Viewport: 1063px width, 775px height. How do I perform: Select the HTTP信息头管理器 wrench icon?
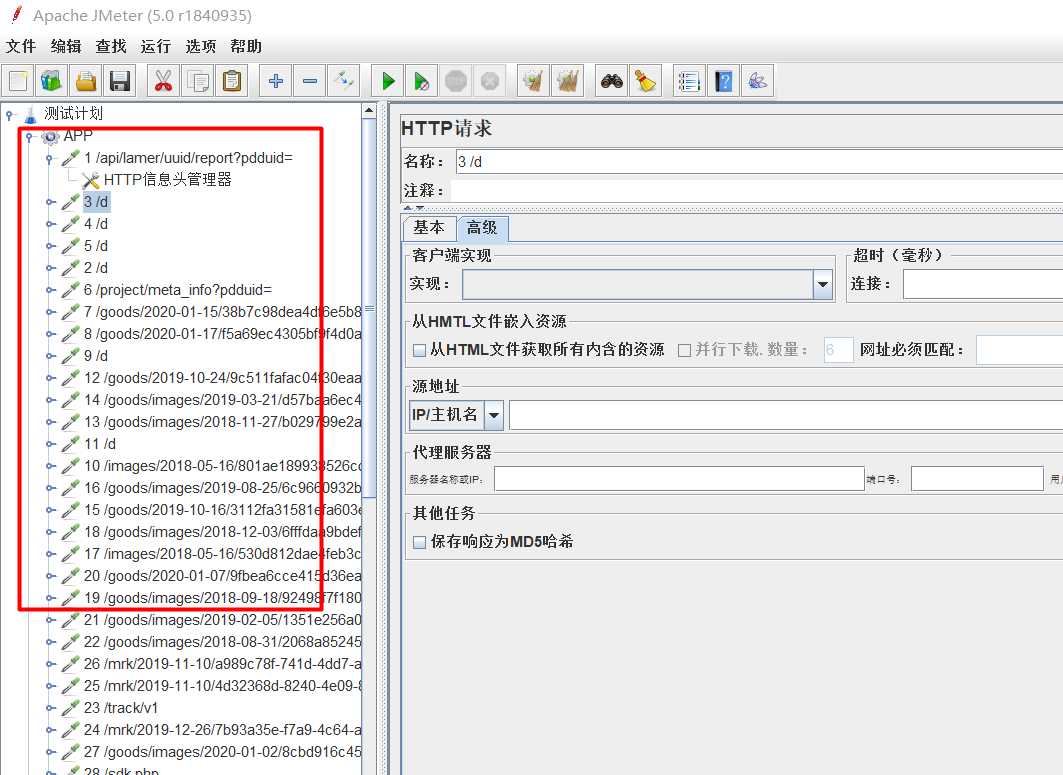[x=90, y=180]
